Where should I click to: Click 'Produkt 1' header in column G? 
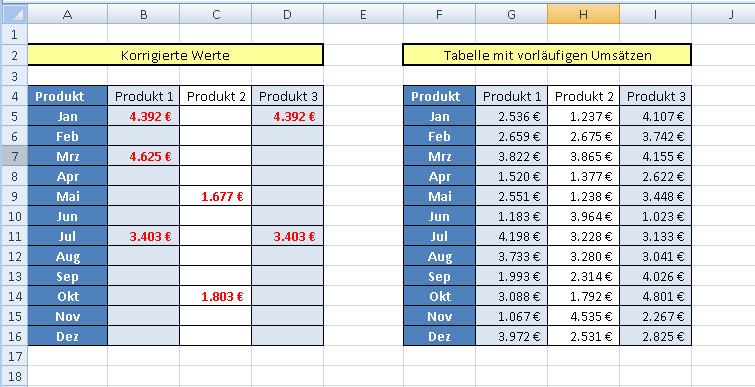pyautogui.click(x=511, y=96)
